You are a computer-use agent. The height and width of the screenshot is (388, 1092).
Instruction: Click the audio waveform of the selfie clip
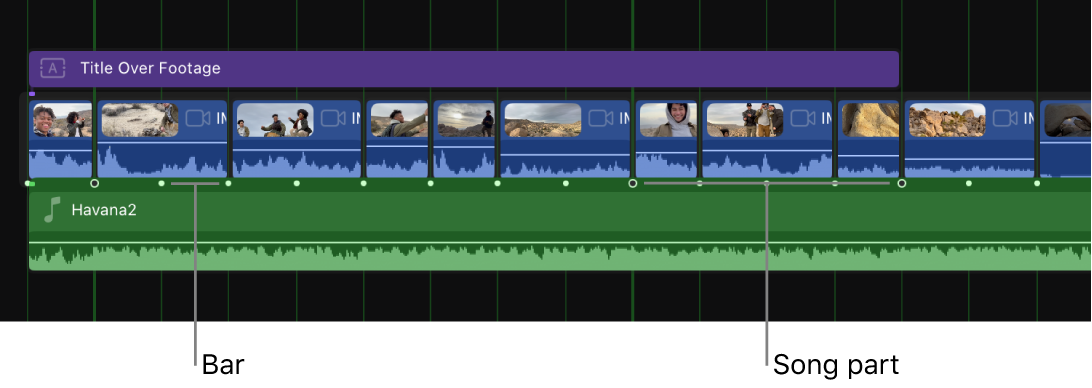(x=61, y=164)
